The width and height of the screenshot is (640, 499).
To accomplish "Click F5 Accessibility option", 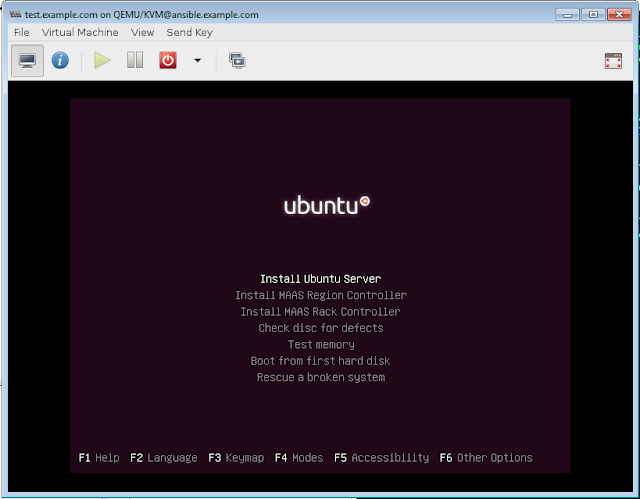I will 381,458.
